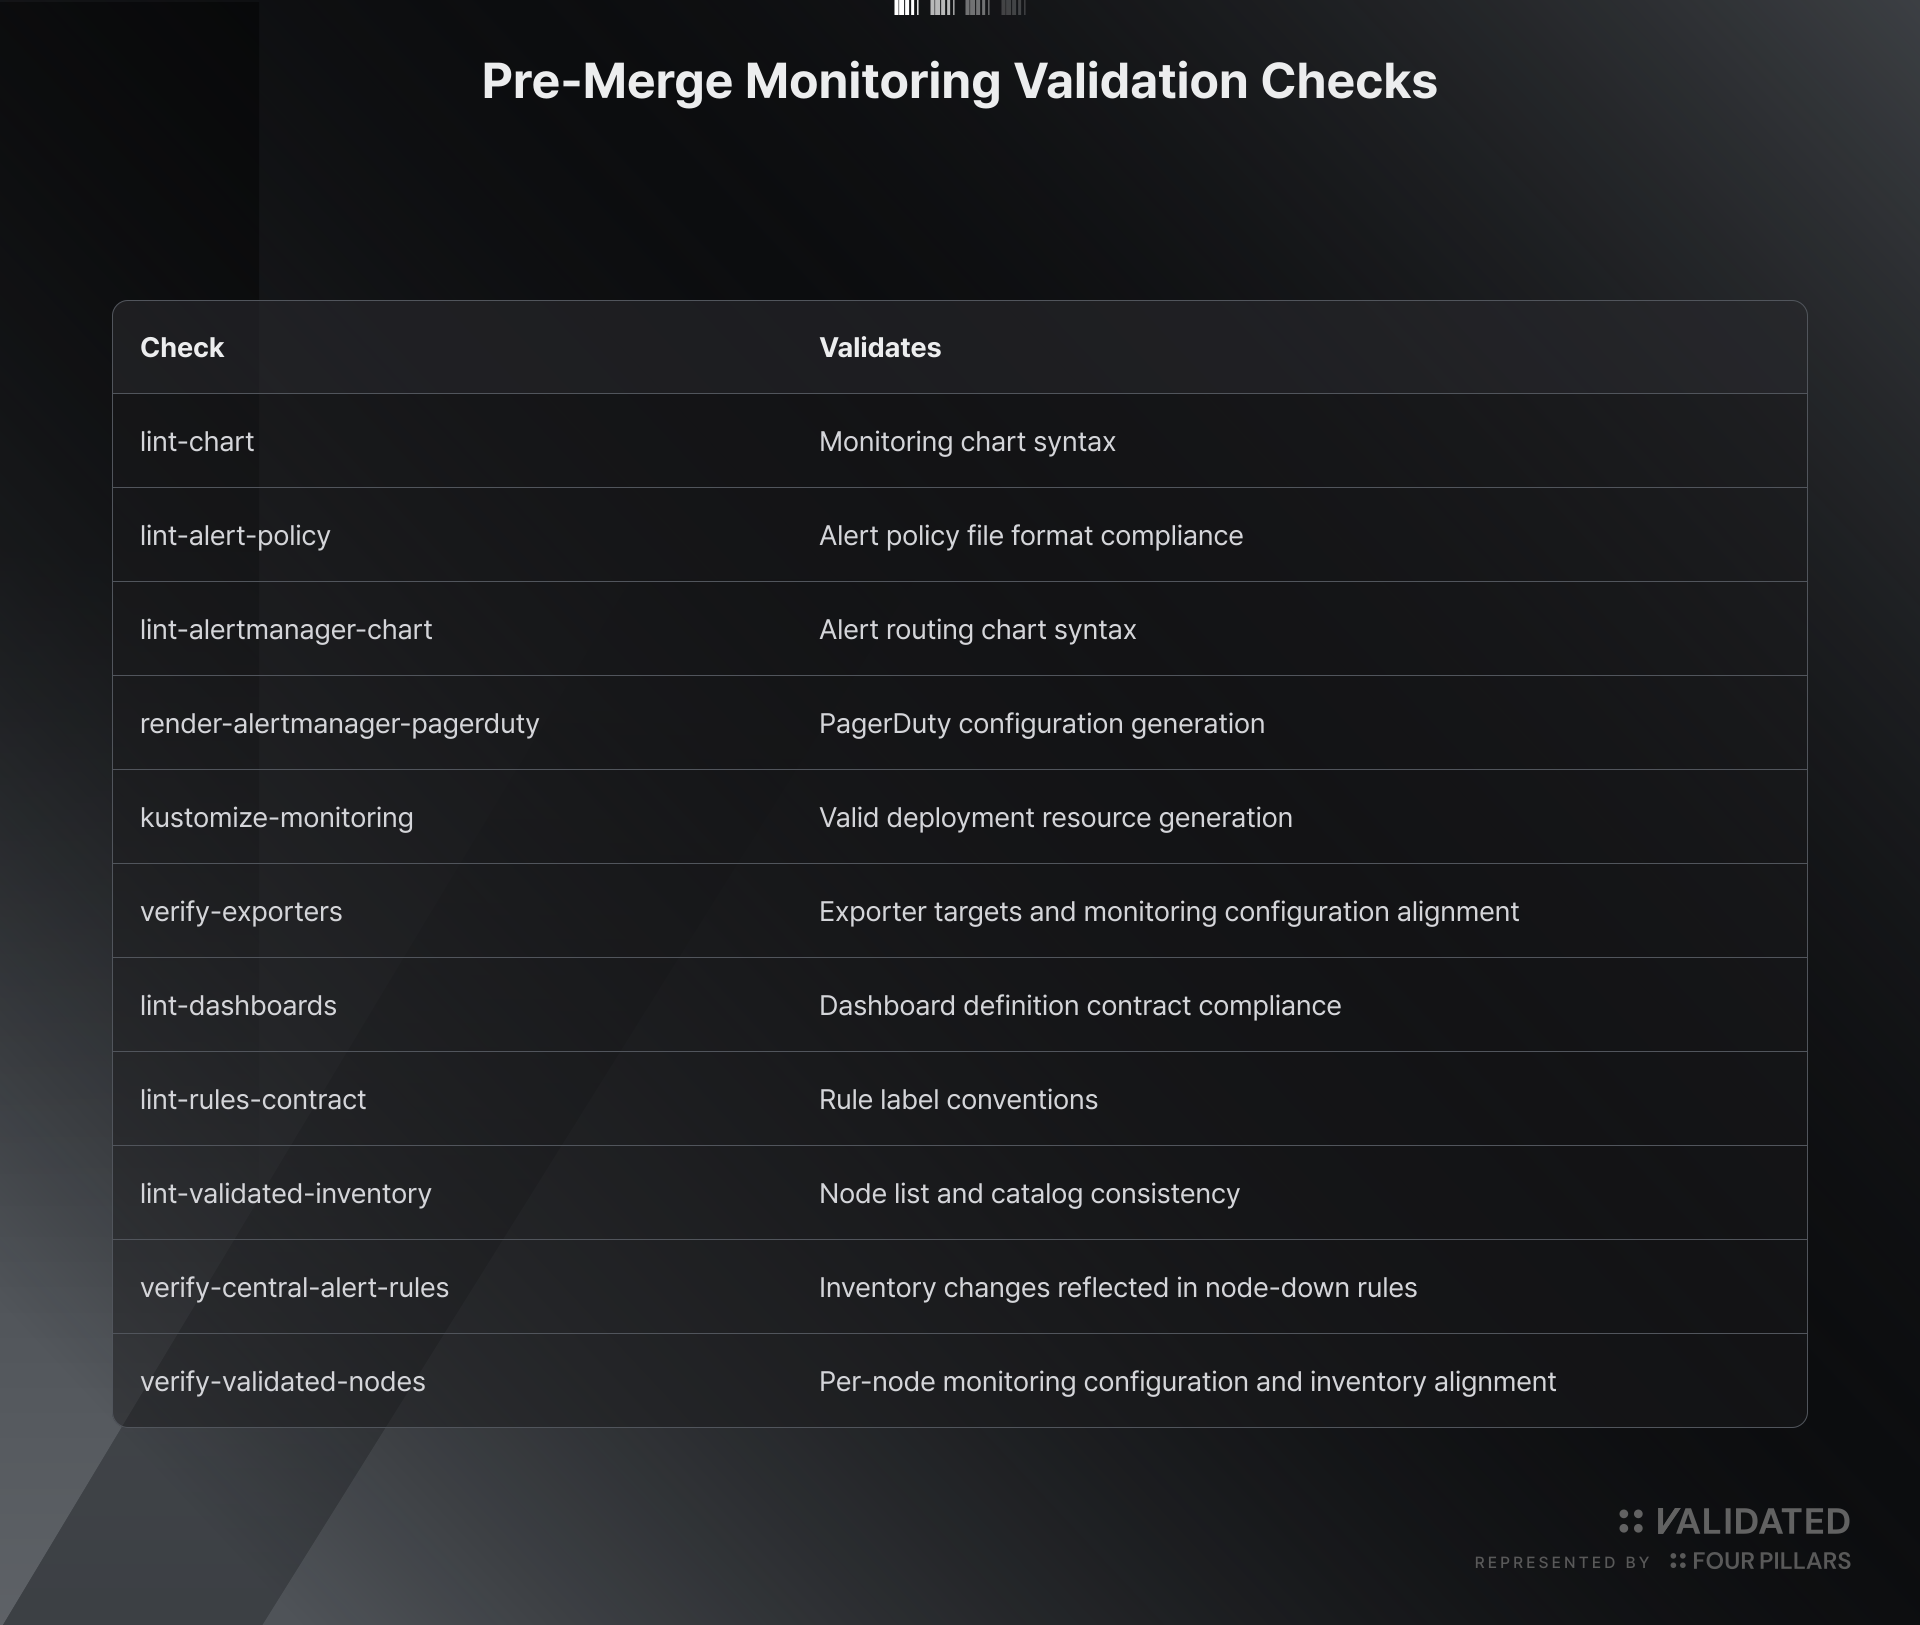Click verify-validated-nodes entry
Image resolution: width=1920 pixels, height=1625 pixels.
282,1381
